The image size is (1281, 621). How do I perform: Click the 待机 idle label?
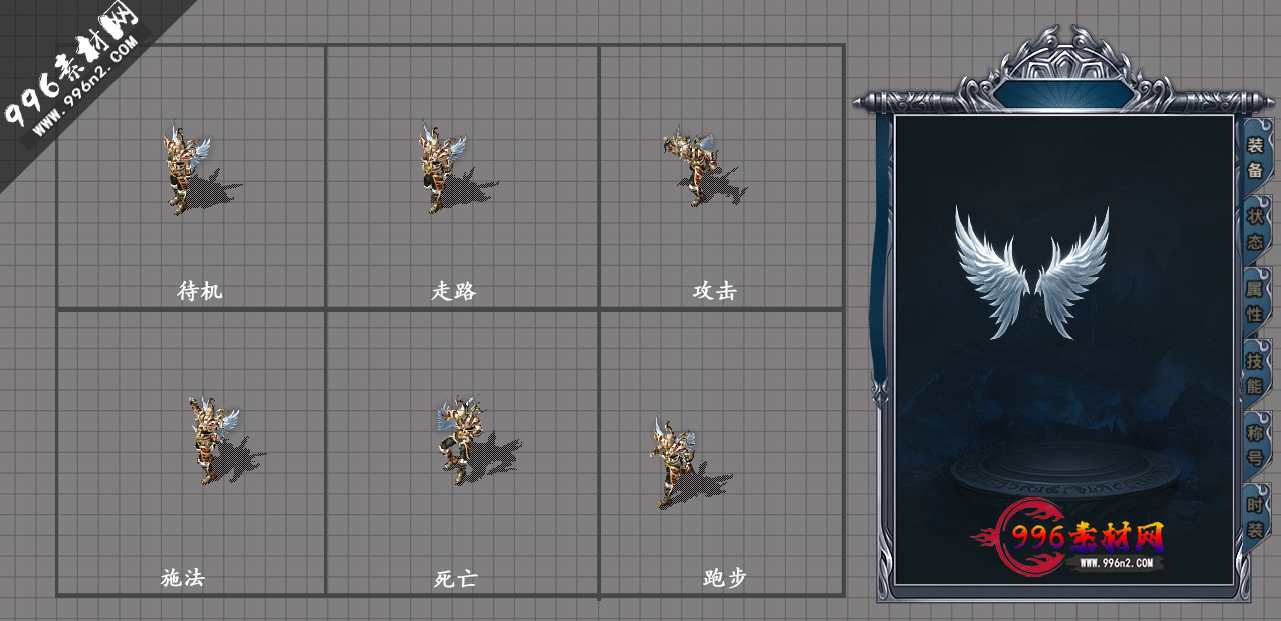(200, 291)
